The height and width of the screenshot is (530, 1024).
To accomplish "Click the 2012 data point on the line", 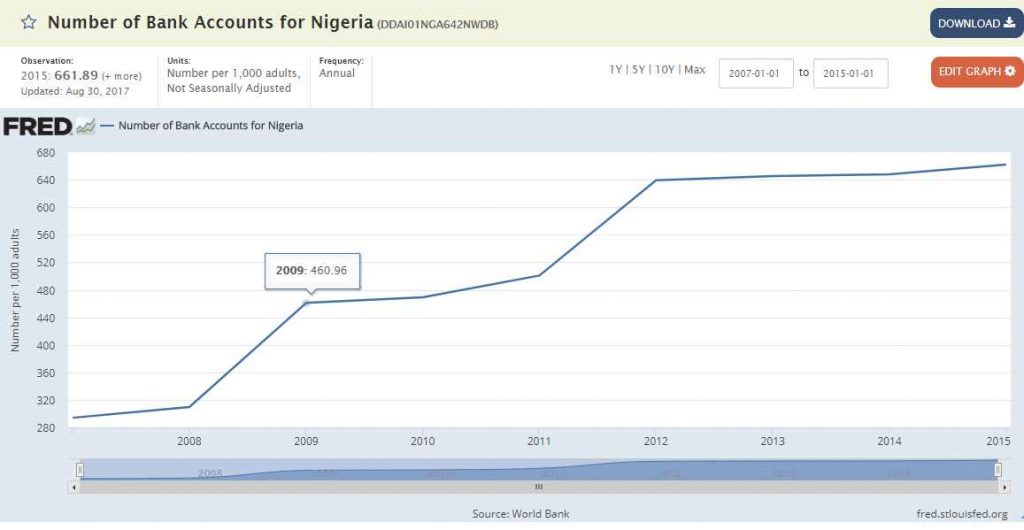I will pos(656,180).
